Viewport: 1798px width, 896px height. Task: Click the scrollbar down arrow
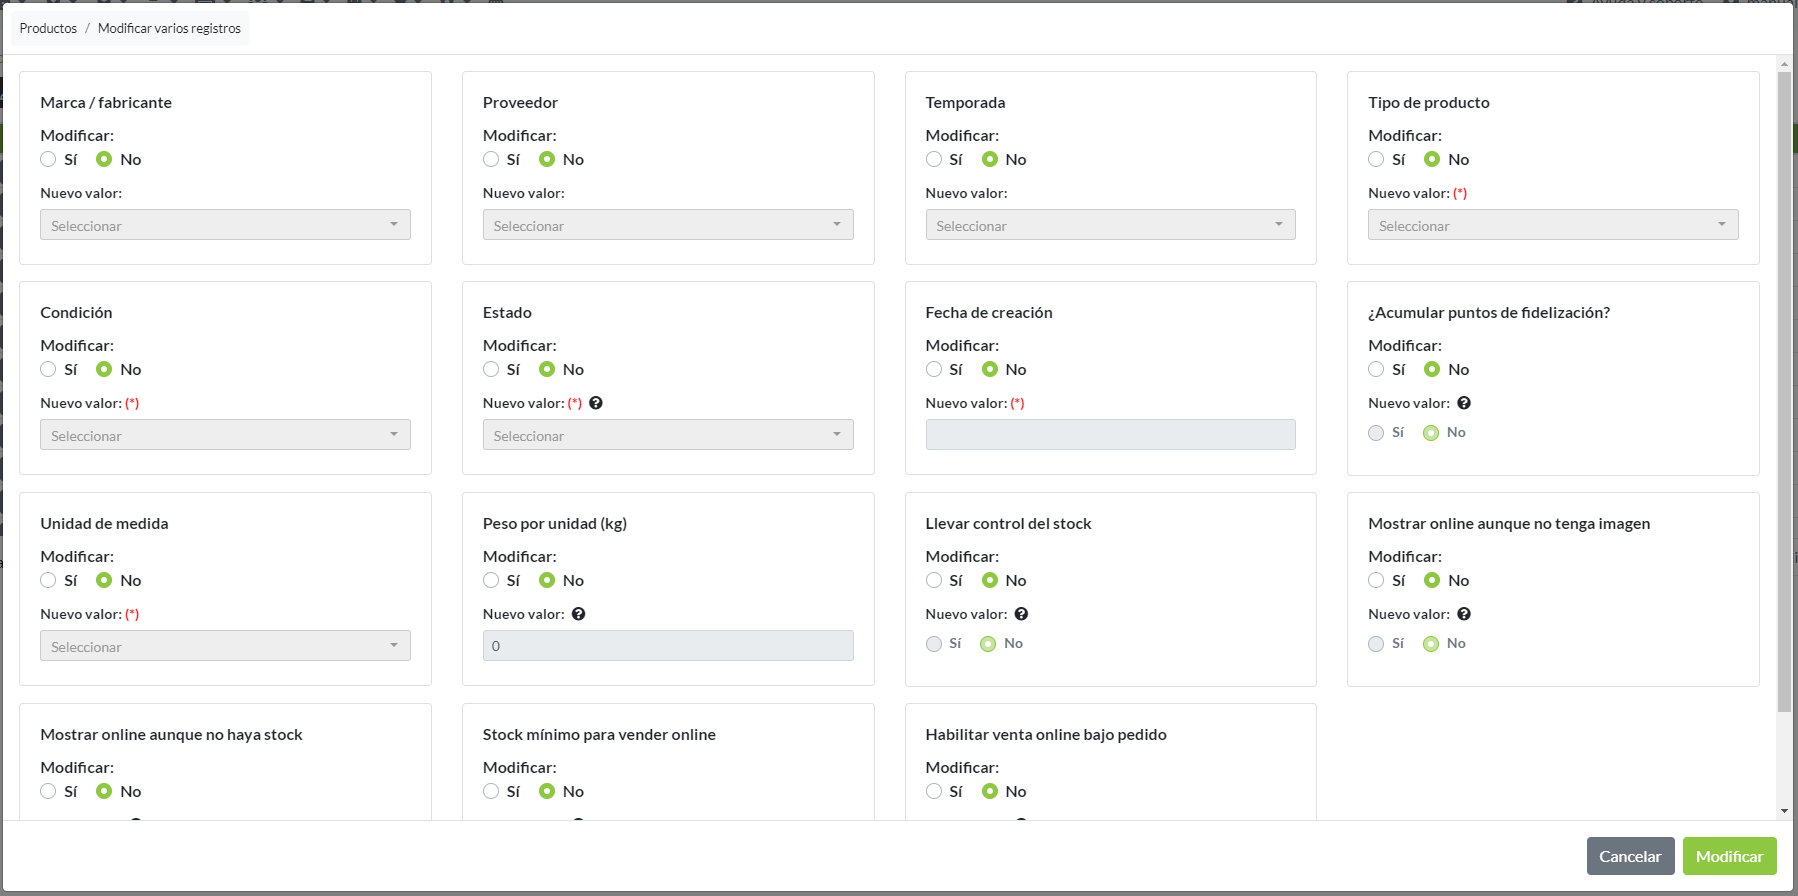(x=1784, y=811)
